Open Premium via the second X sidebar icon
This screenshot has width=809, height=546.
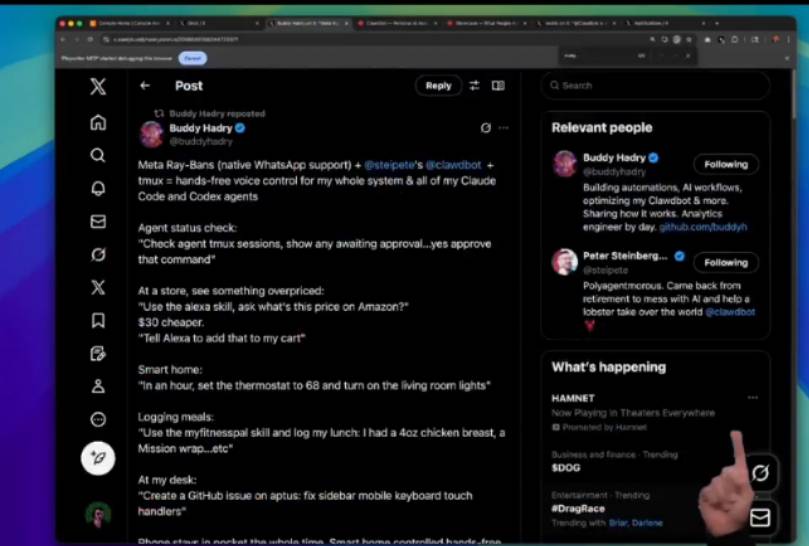[x=98, y=287]
